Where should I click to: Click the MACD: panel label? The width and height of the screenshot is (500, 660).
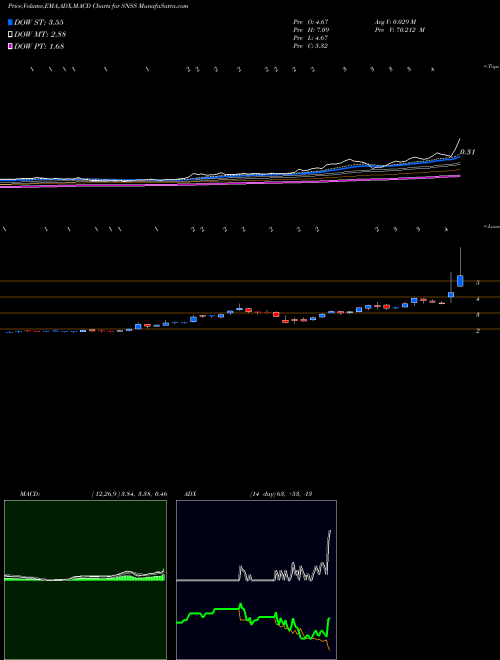(x=30, y=494)
